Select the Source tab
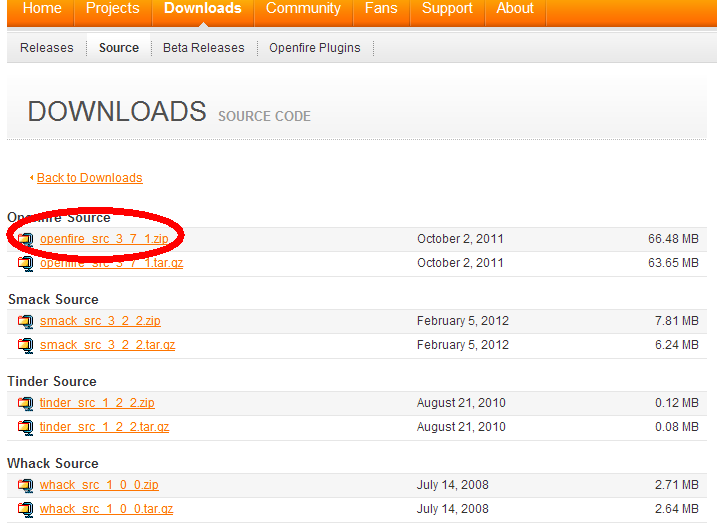The height and width of the screenshot is (531, 717). coord(119,48)
